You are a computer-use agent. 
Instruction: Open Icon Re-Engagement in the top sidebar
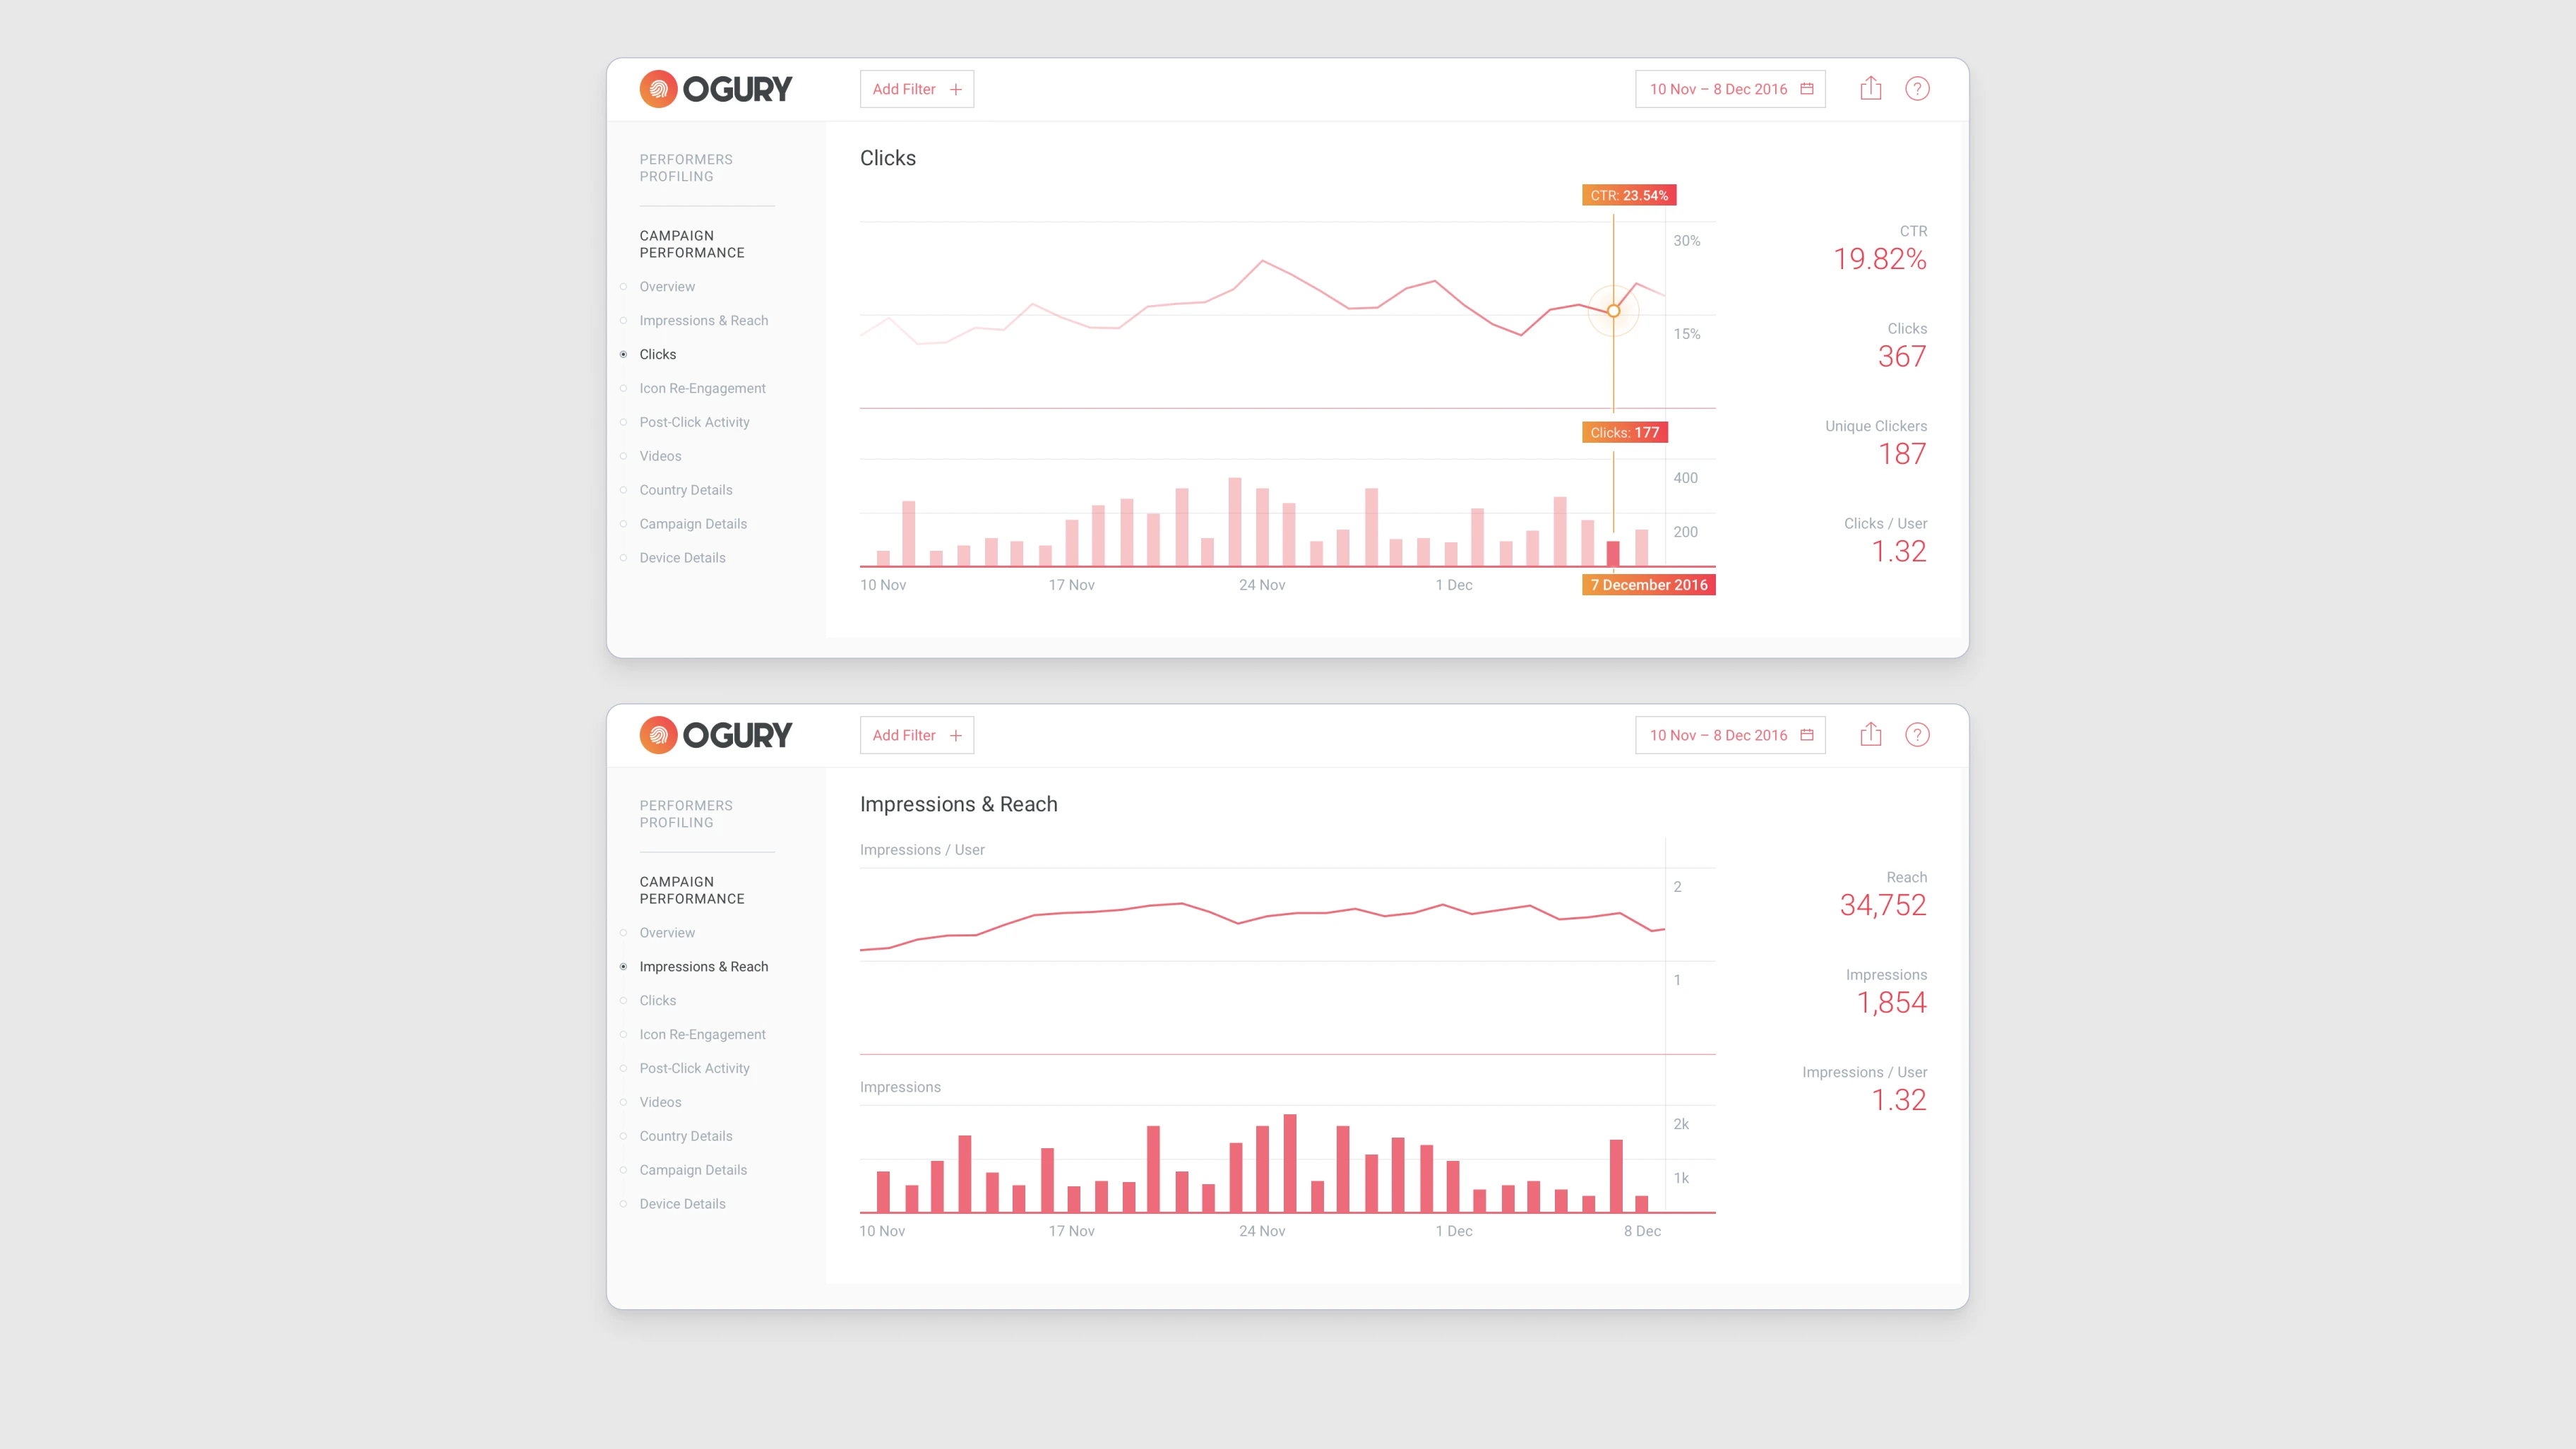702,388
